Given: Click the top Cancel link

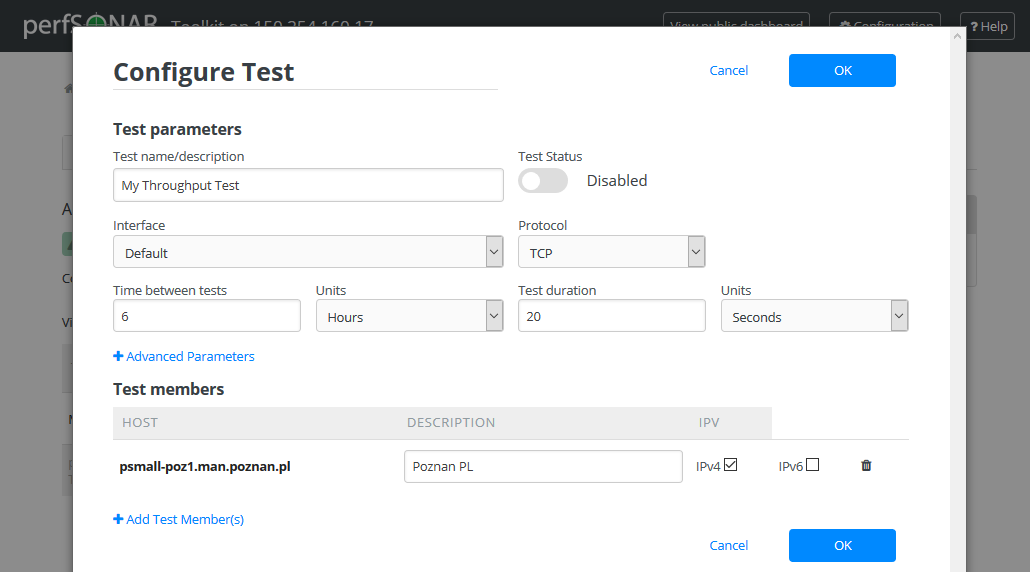Looking at the screenshot, I should (728, 70).
